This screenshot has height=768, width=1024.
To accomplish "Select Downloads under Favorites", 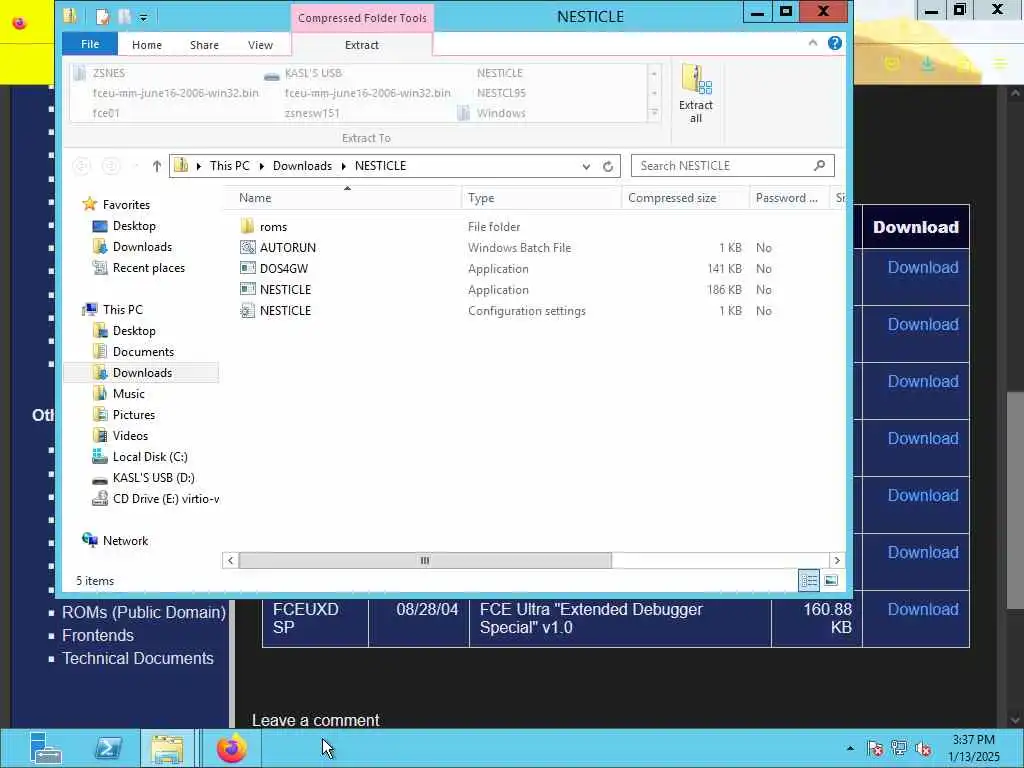I will [x=142, y=246].
